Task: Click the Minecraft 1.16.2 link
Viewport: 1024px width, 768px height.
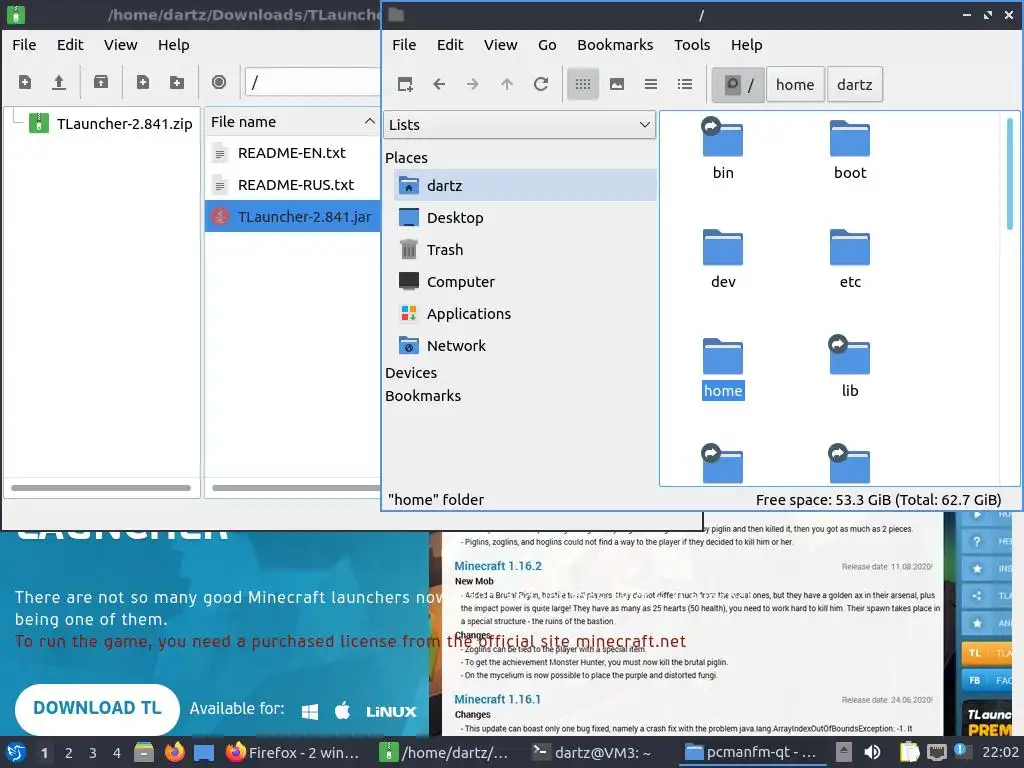Action: (x=498, y=566)
